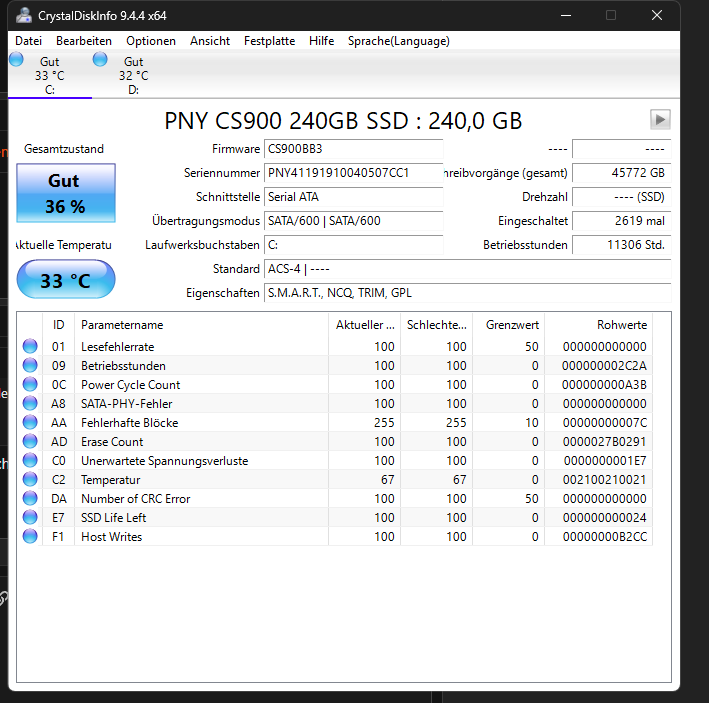Open the Ansicht menu

click(x=210, y=41)
